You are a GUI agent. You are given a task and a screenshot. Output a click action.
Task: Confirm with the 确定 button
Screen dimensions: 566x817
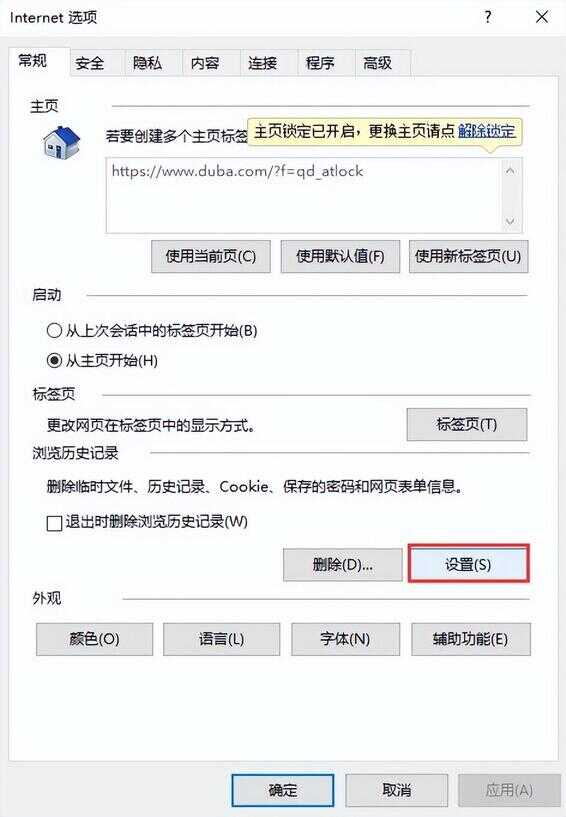pos(282,790)
